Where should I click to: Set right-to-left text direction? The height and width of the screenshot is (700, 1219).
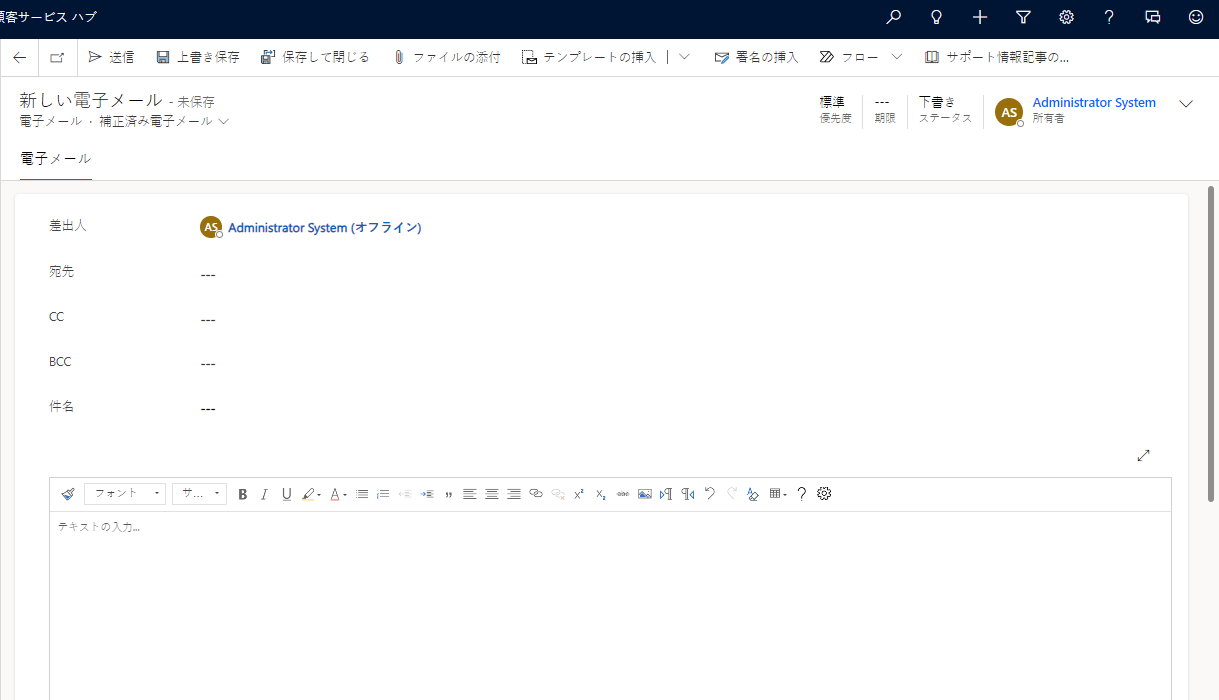688,494
